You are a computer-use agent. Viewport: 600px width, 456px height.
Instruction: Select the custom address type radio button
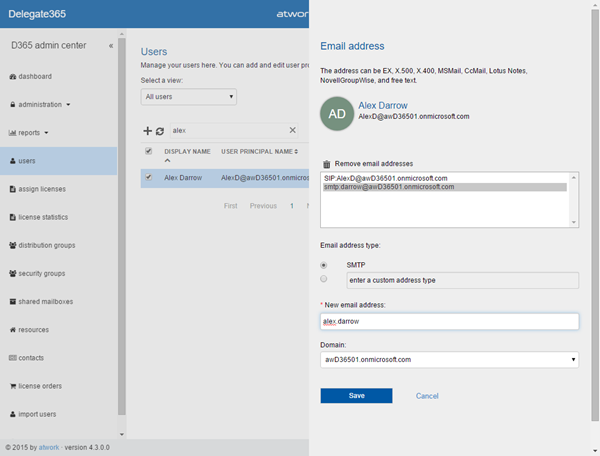tap(324, 279)
